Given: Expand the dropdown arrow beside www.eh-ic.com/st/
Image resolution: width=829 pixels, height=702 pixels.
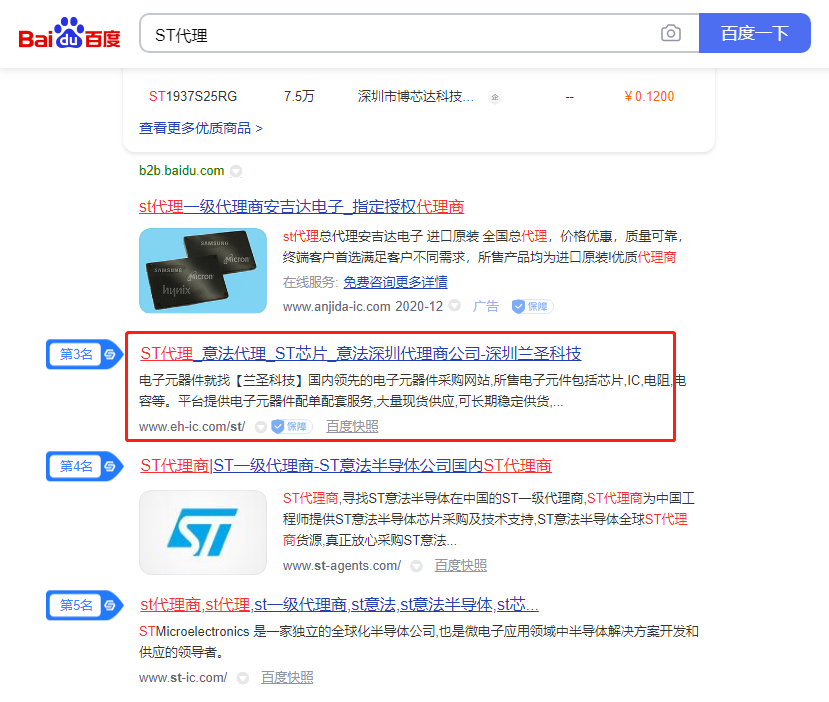Looking at the screenshot, I should [x=260, y=427].
